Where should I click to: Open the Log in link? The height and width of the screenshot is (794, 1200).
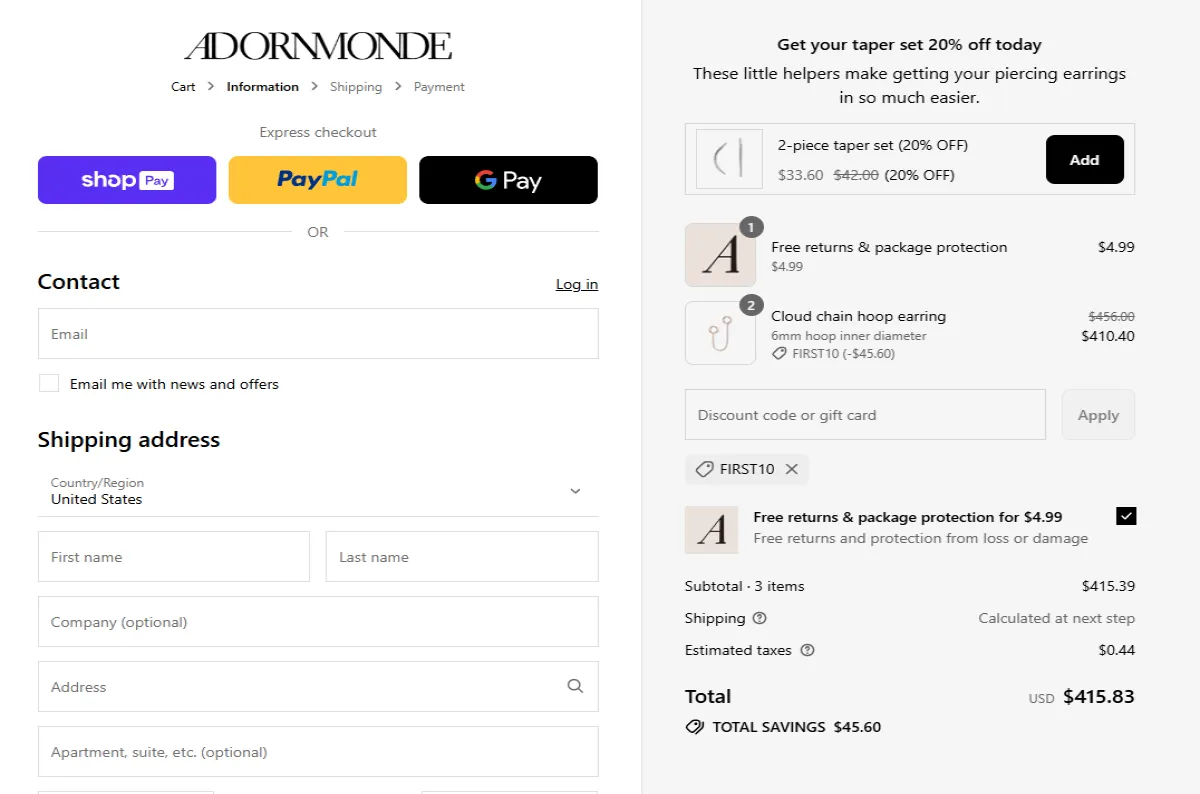click(576, 284)
